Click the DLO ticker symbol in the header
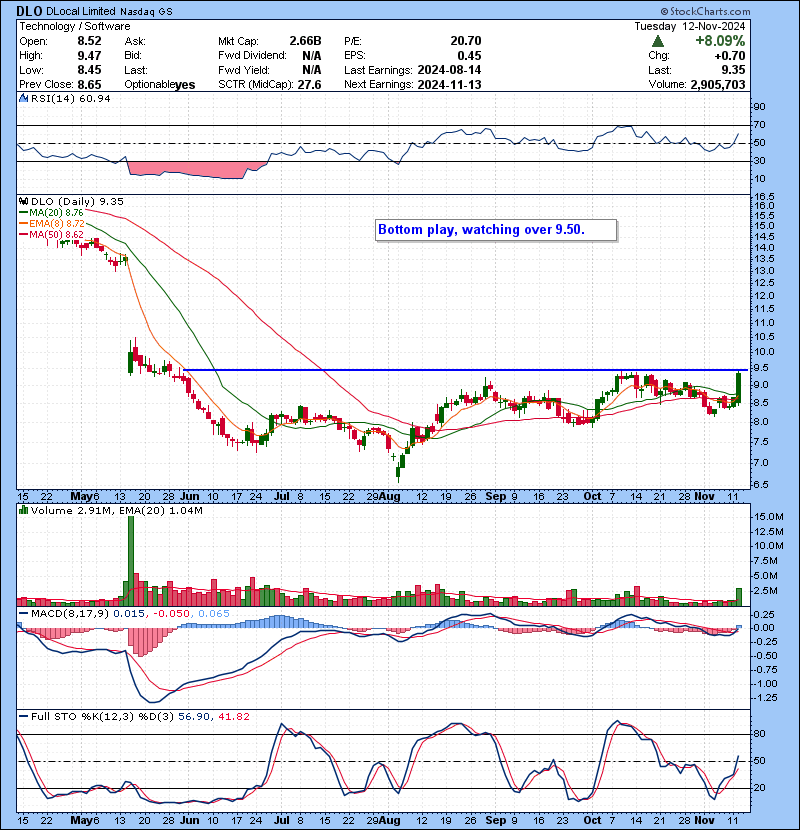This screenshot has height=830, width=800. tap(30, 11)
